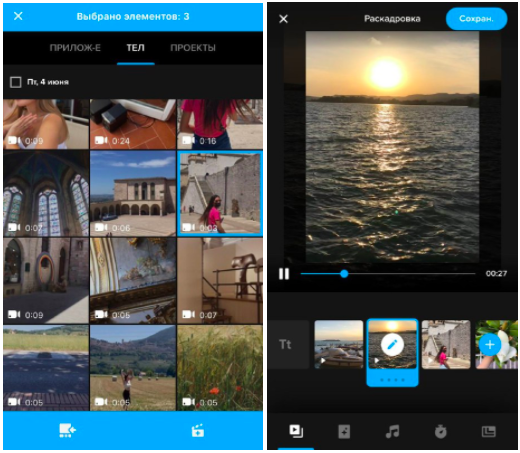Pause the video preview
The height and width of the screenshot is (453, 520).
point(284,274)
